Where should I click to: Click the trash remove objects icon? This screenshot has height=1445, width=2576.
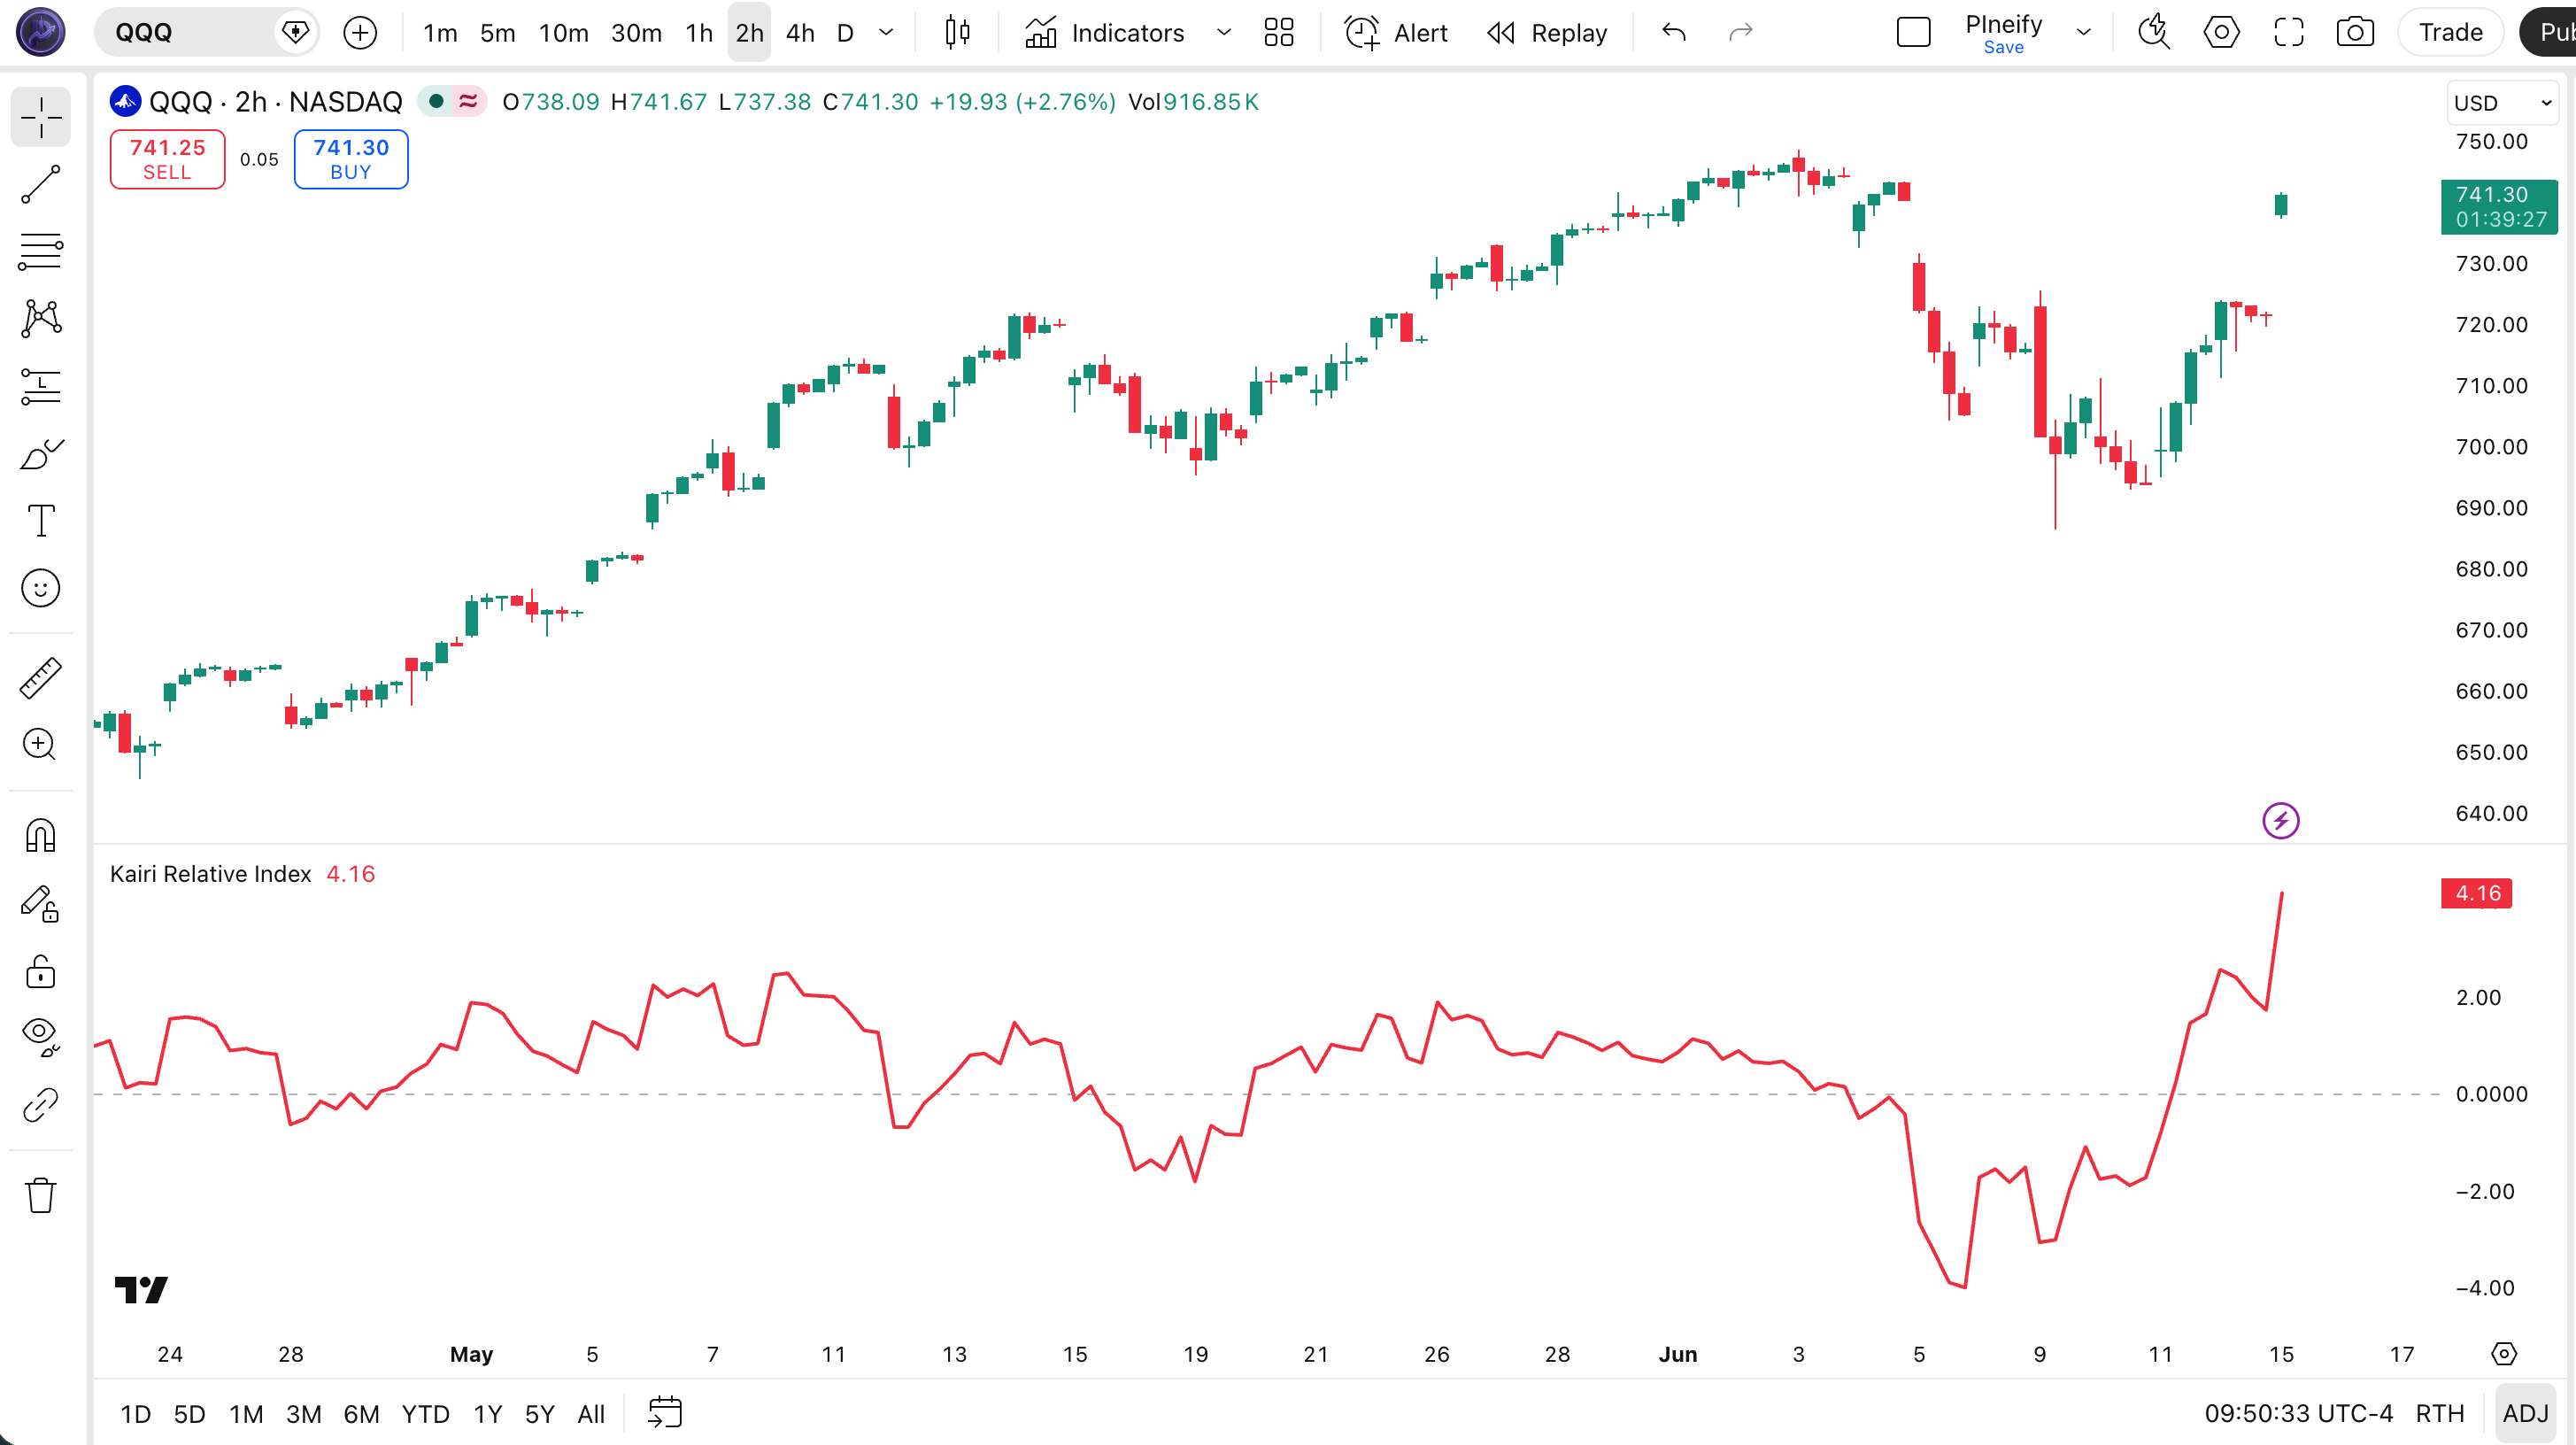[41, 1195]
